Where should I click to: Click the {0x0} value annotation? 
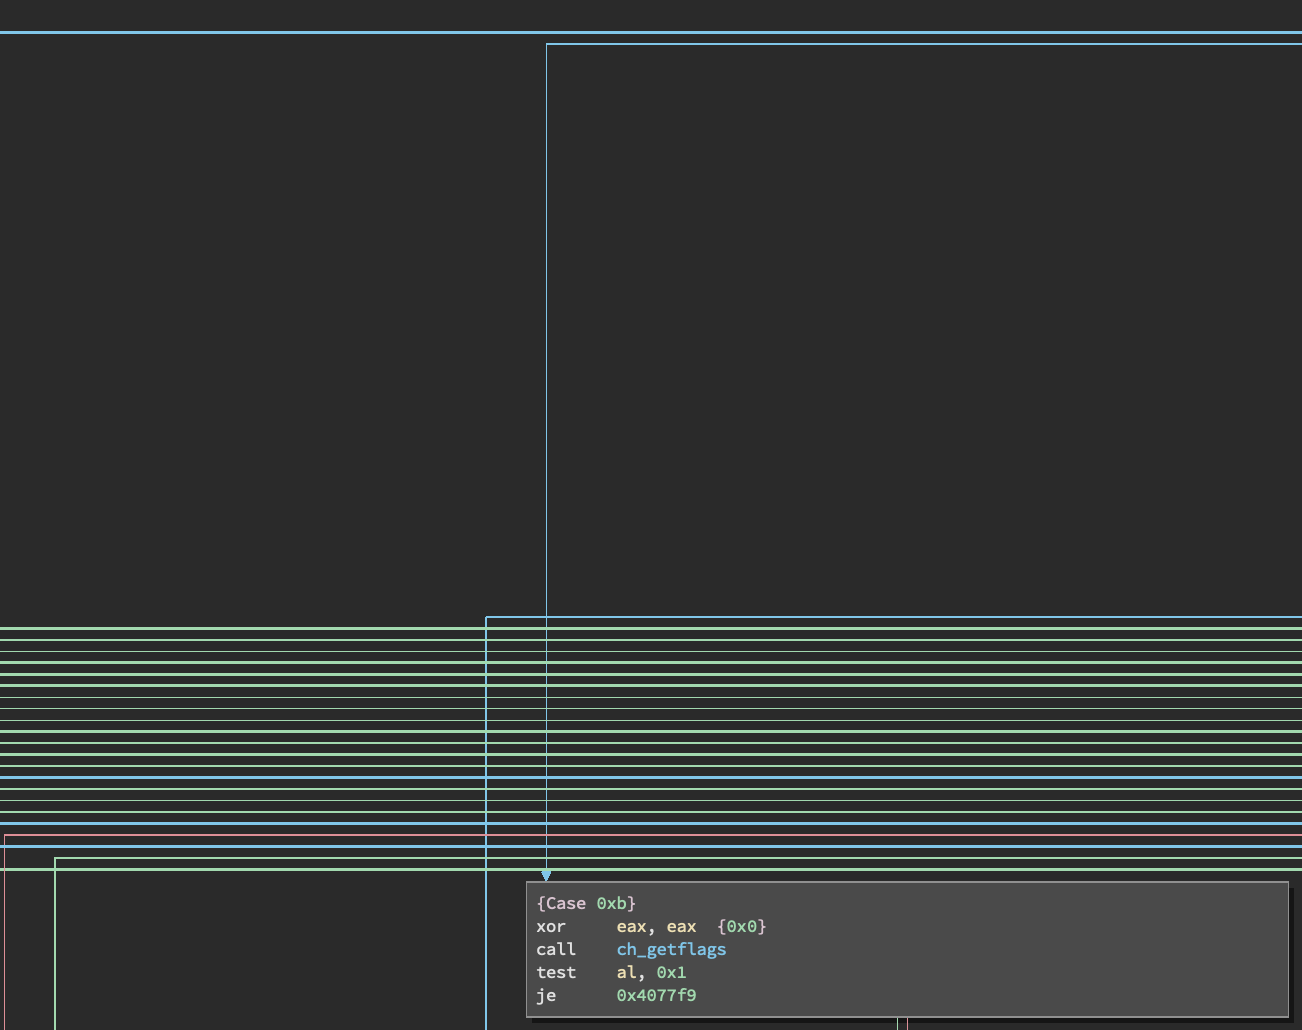click(742, 926)
